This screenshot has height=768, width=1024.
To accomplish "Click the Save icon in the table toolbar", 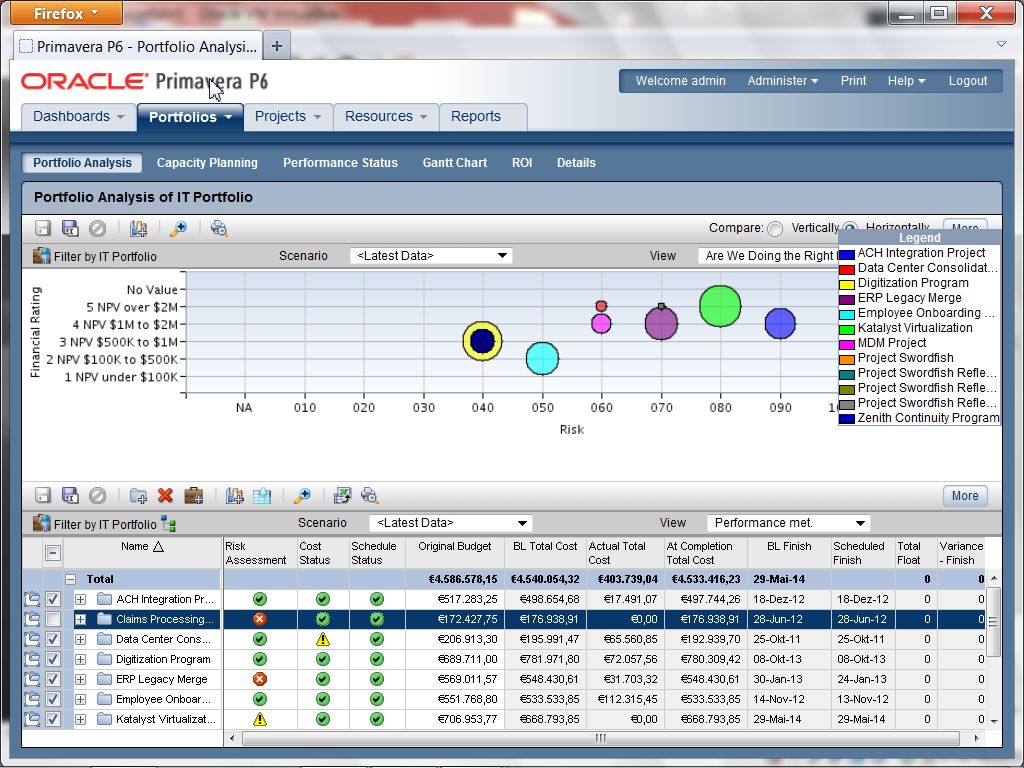I will click(43, 496).
